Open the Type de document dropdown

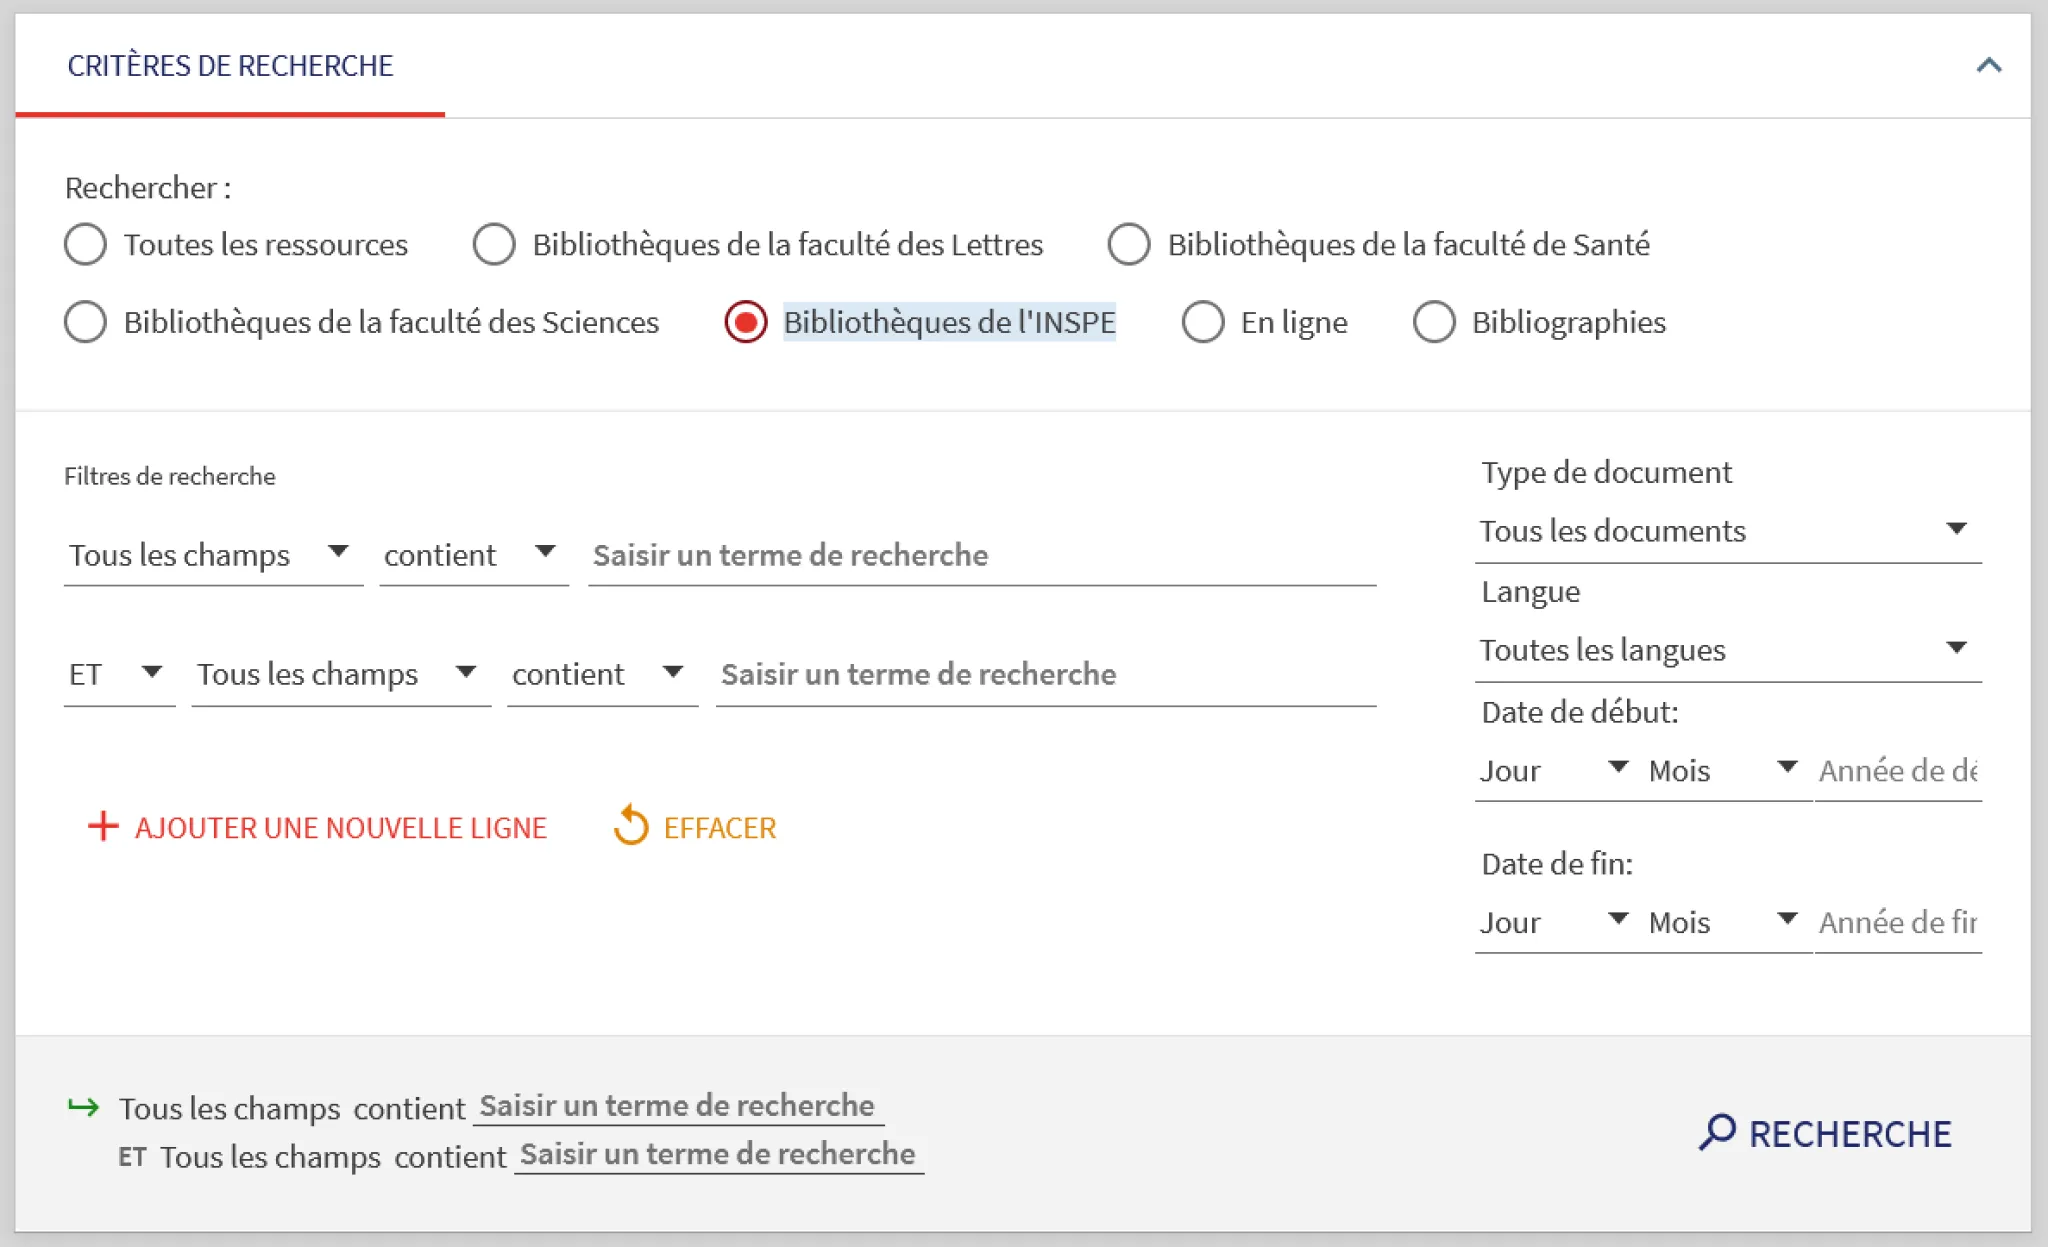(1727, 530)
